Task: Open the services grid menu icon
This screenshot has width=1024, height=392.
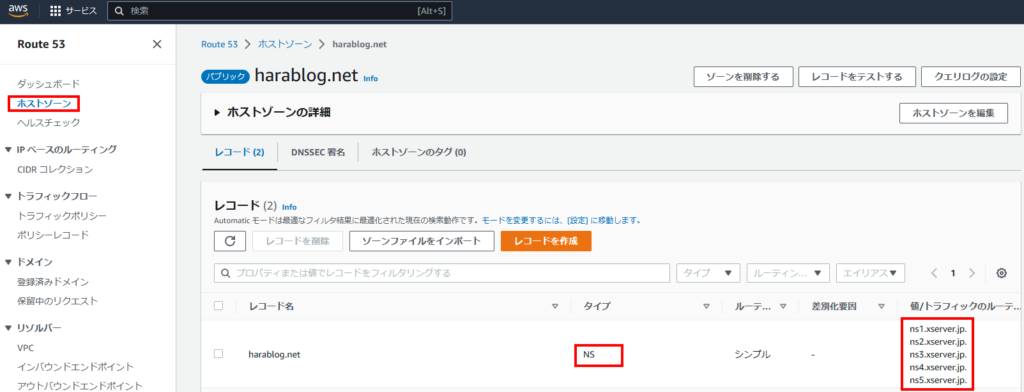Action: 55,11
